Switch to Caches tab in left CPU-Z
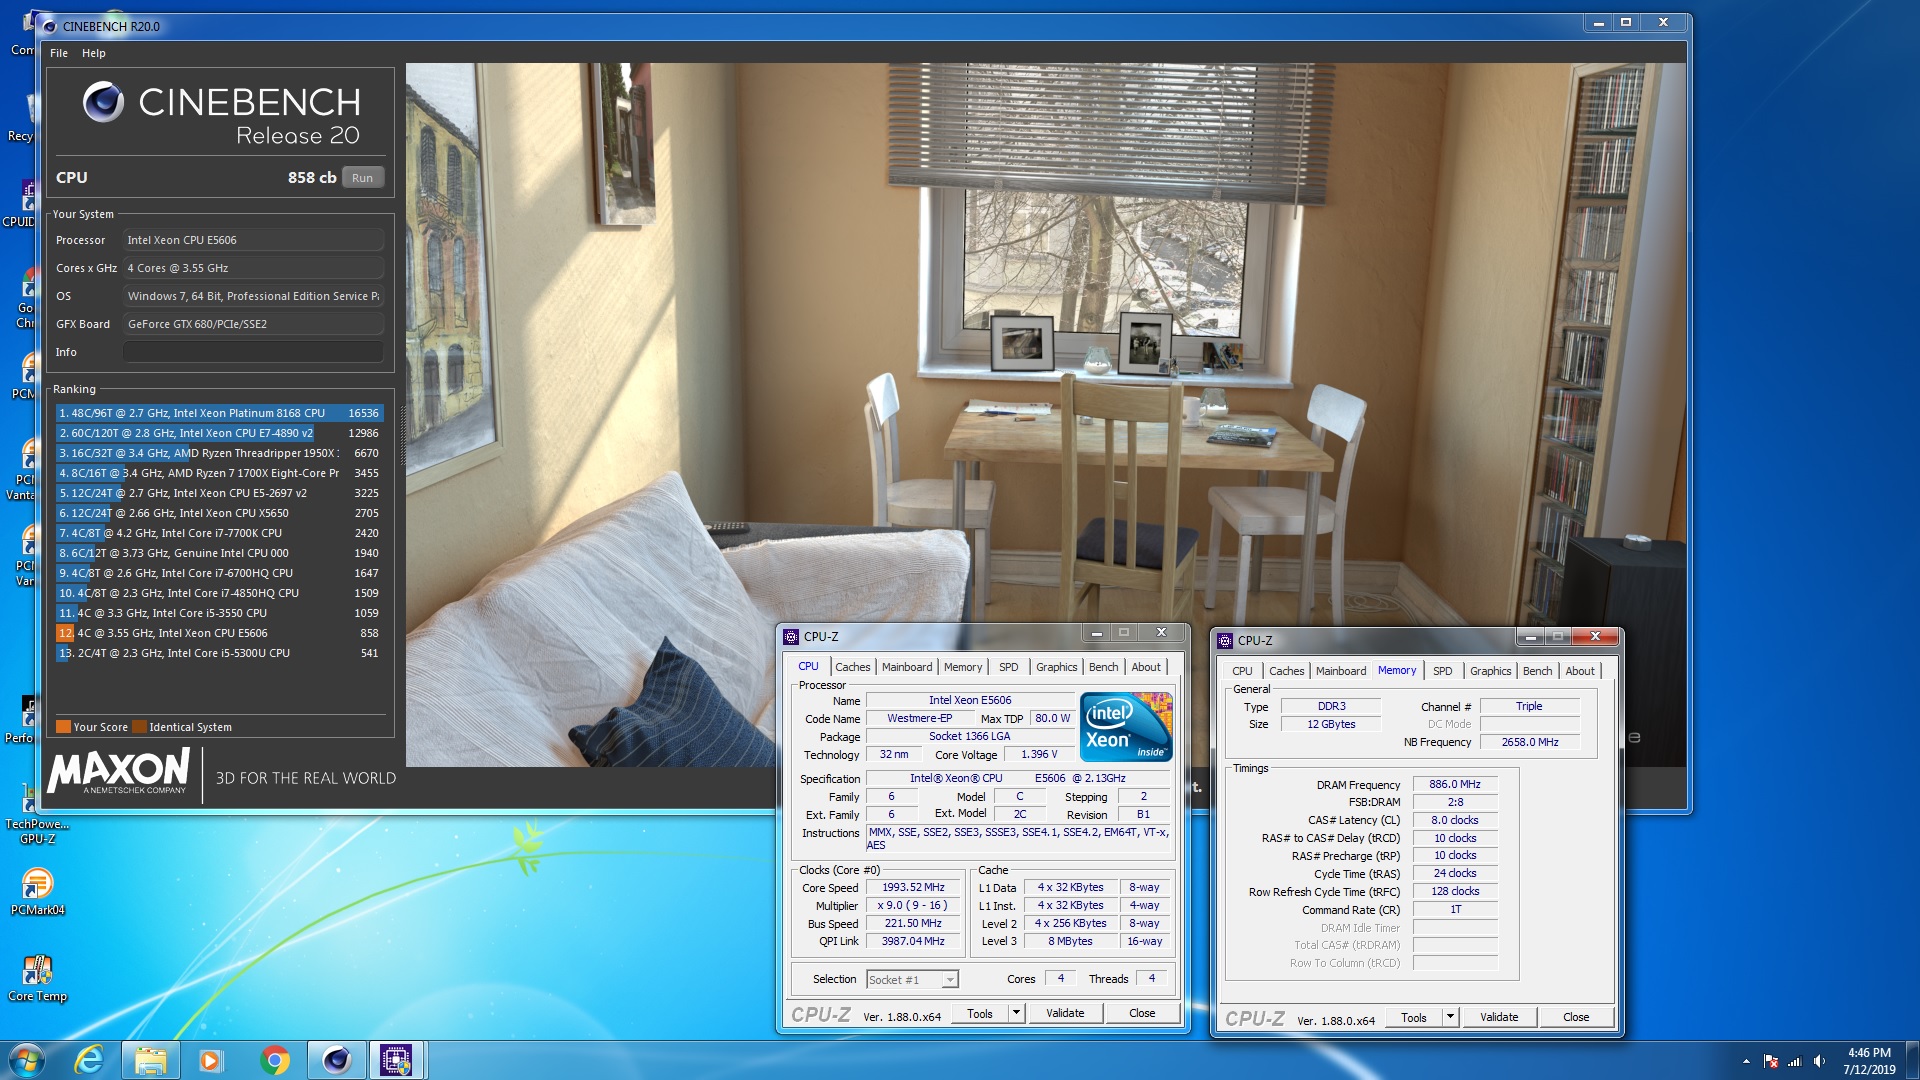1920x1080 pixels. (x=852, y=667)
